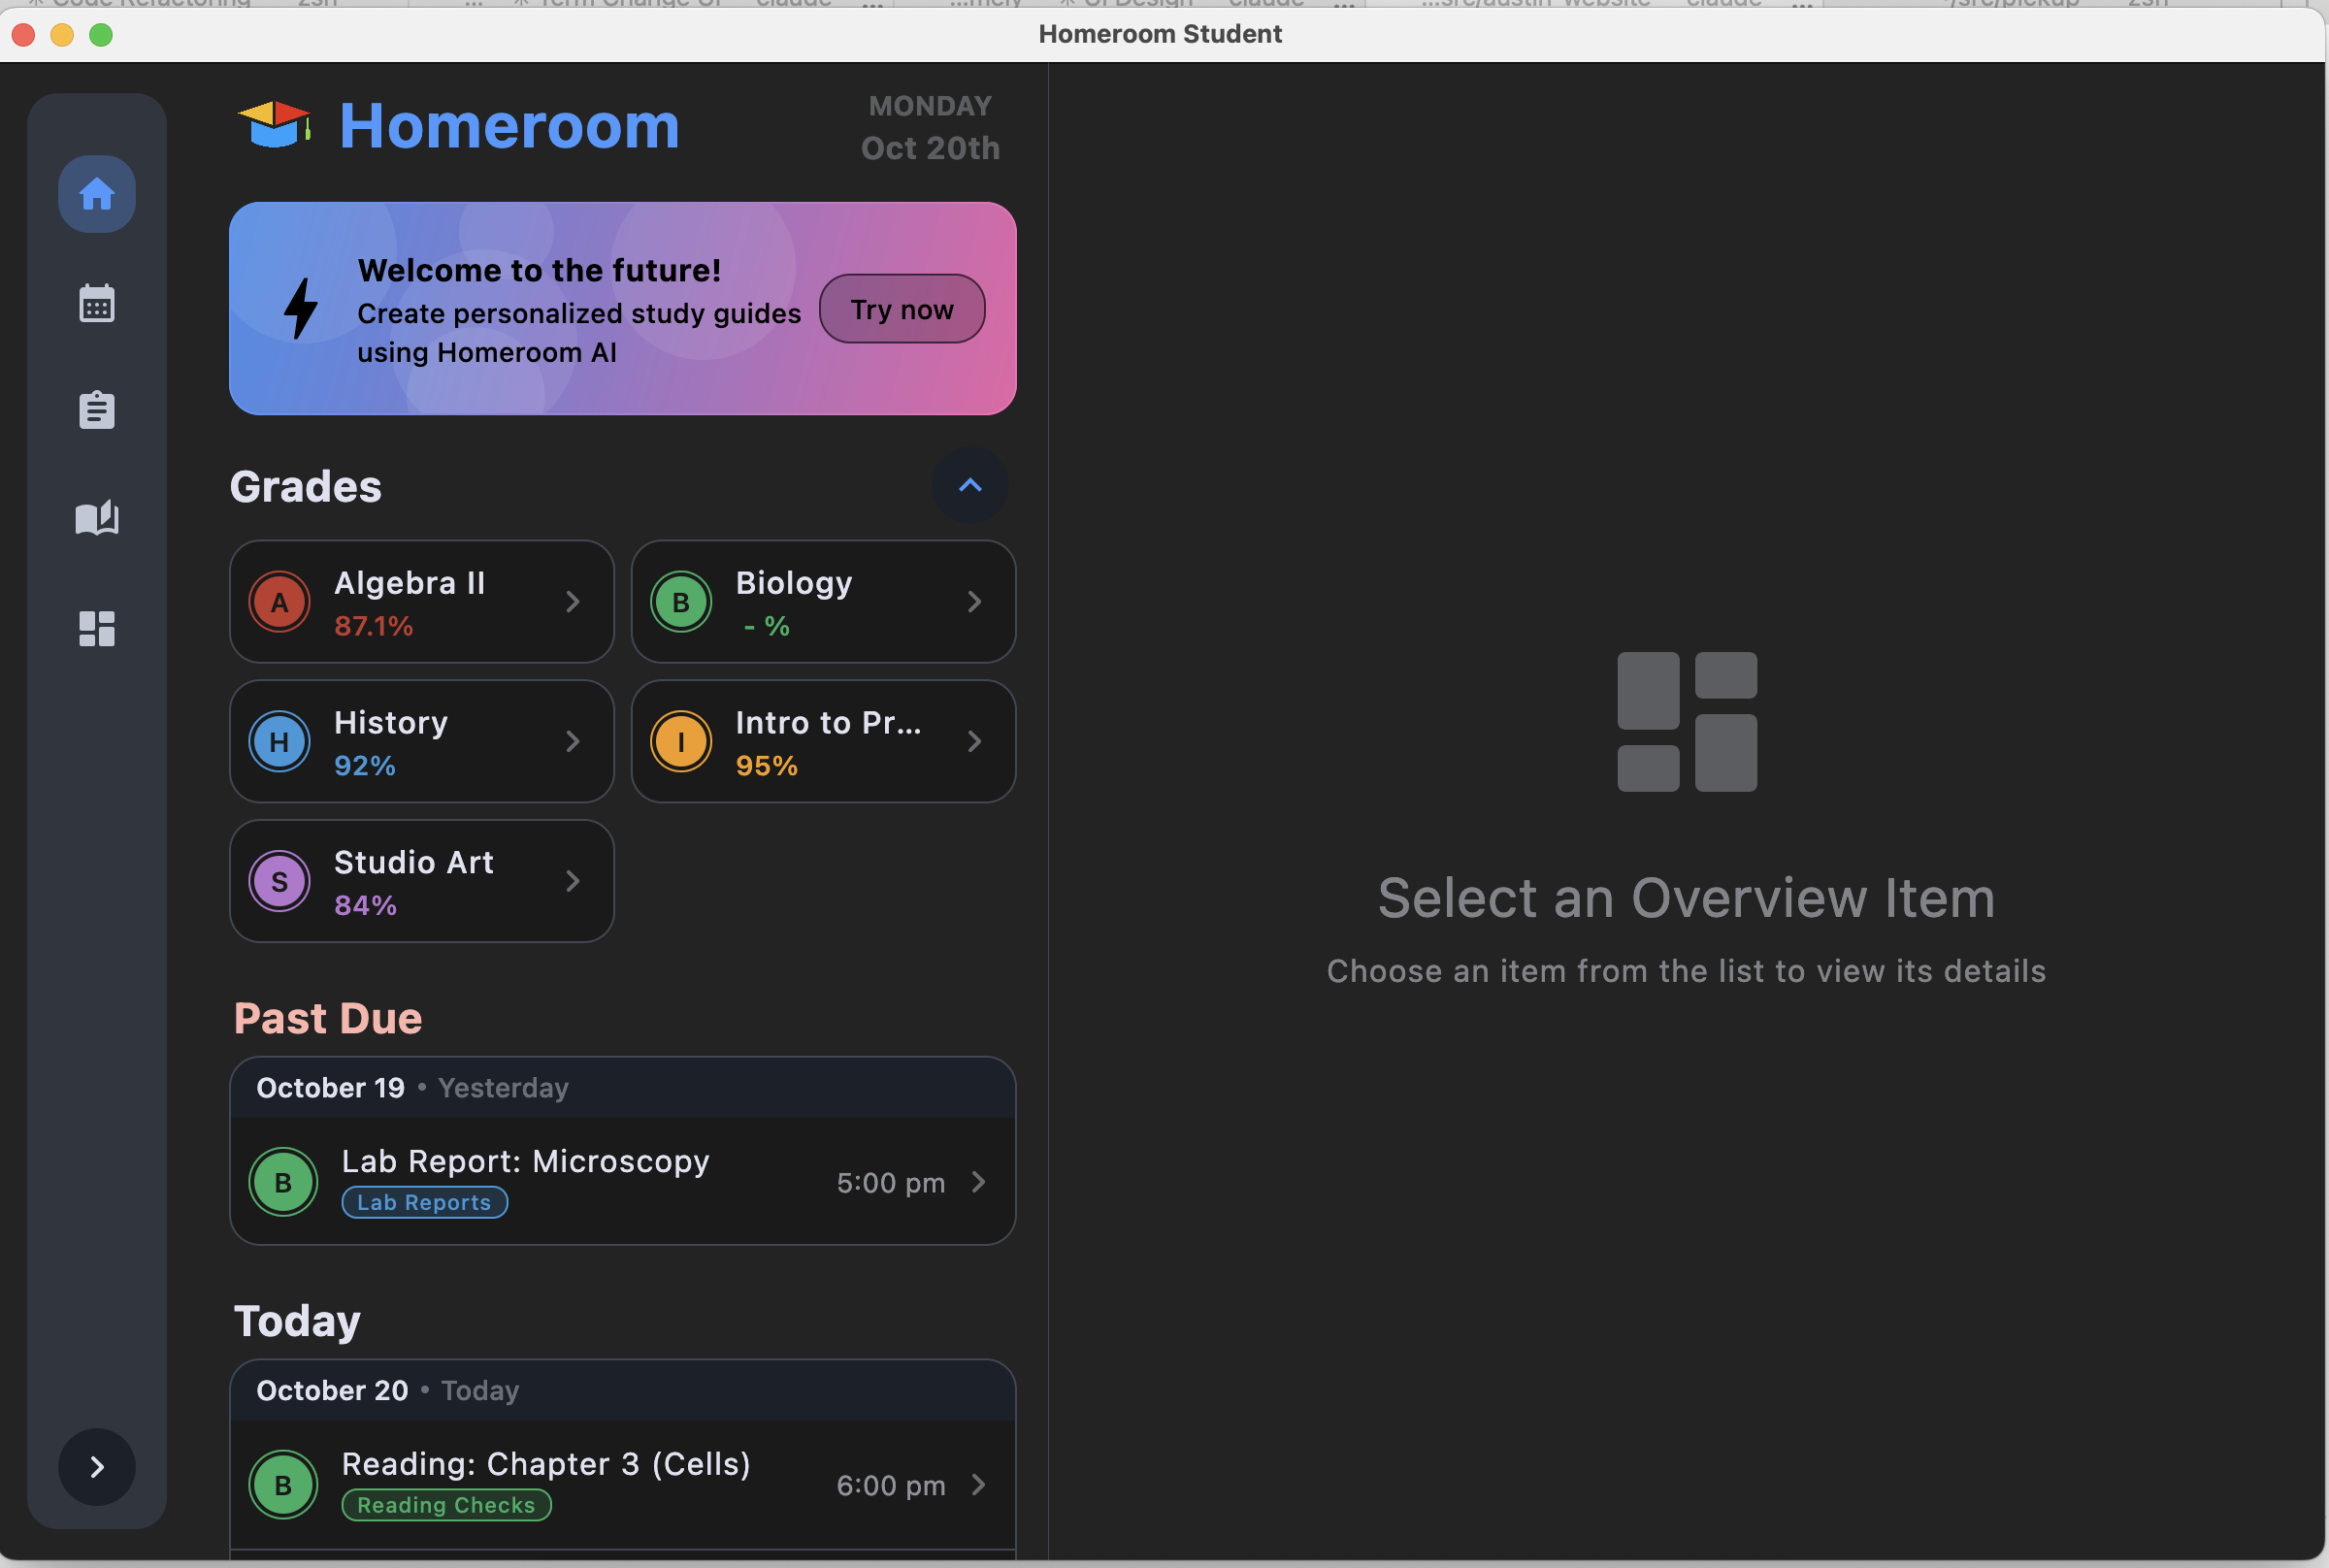Screen dimensions: 2329x1568
Task: Open the Courses book sidebar icon
Action: 97,518
